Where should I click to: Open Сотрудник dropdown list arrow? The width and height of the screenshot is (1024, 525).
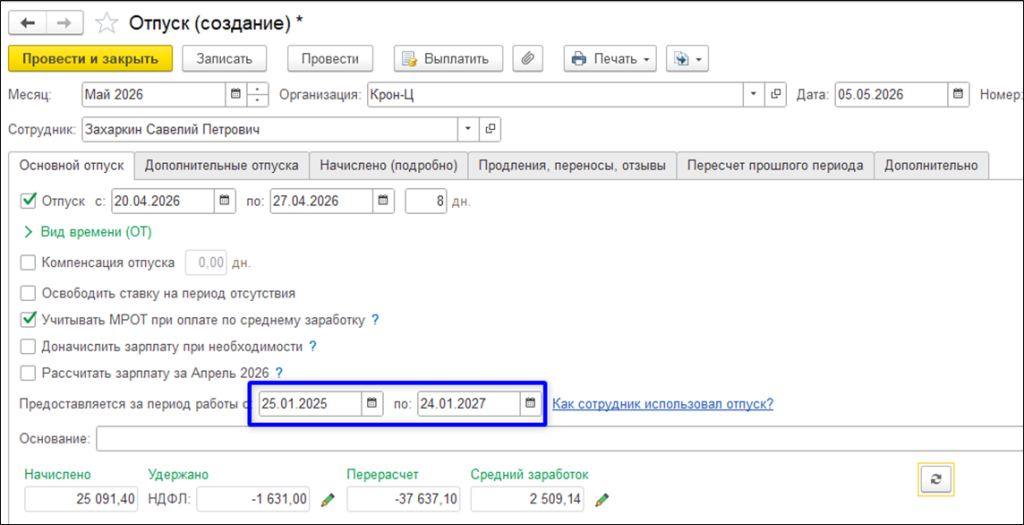click(x=468, y=129)
